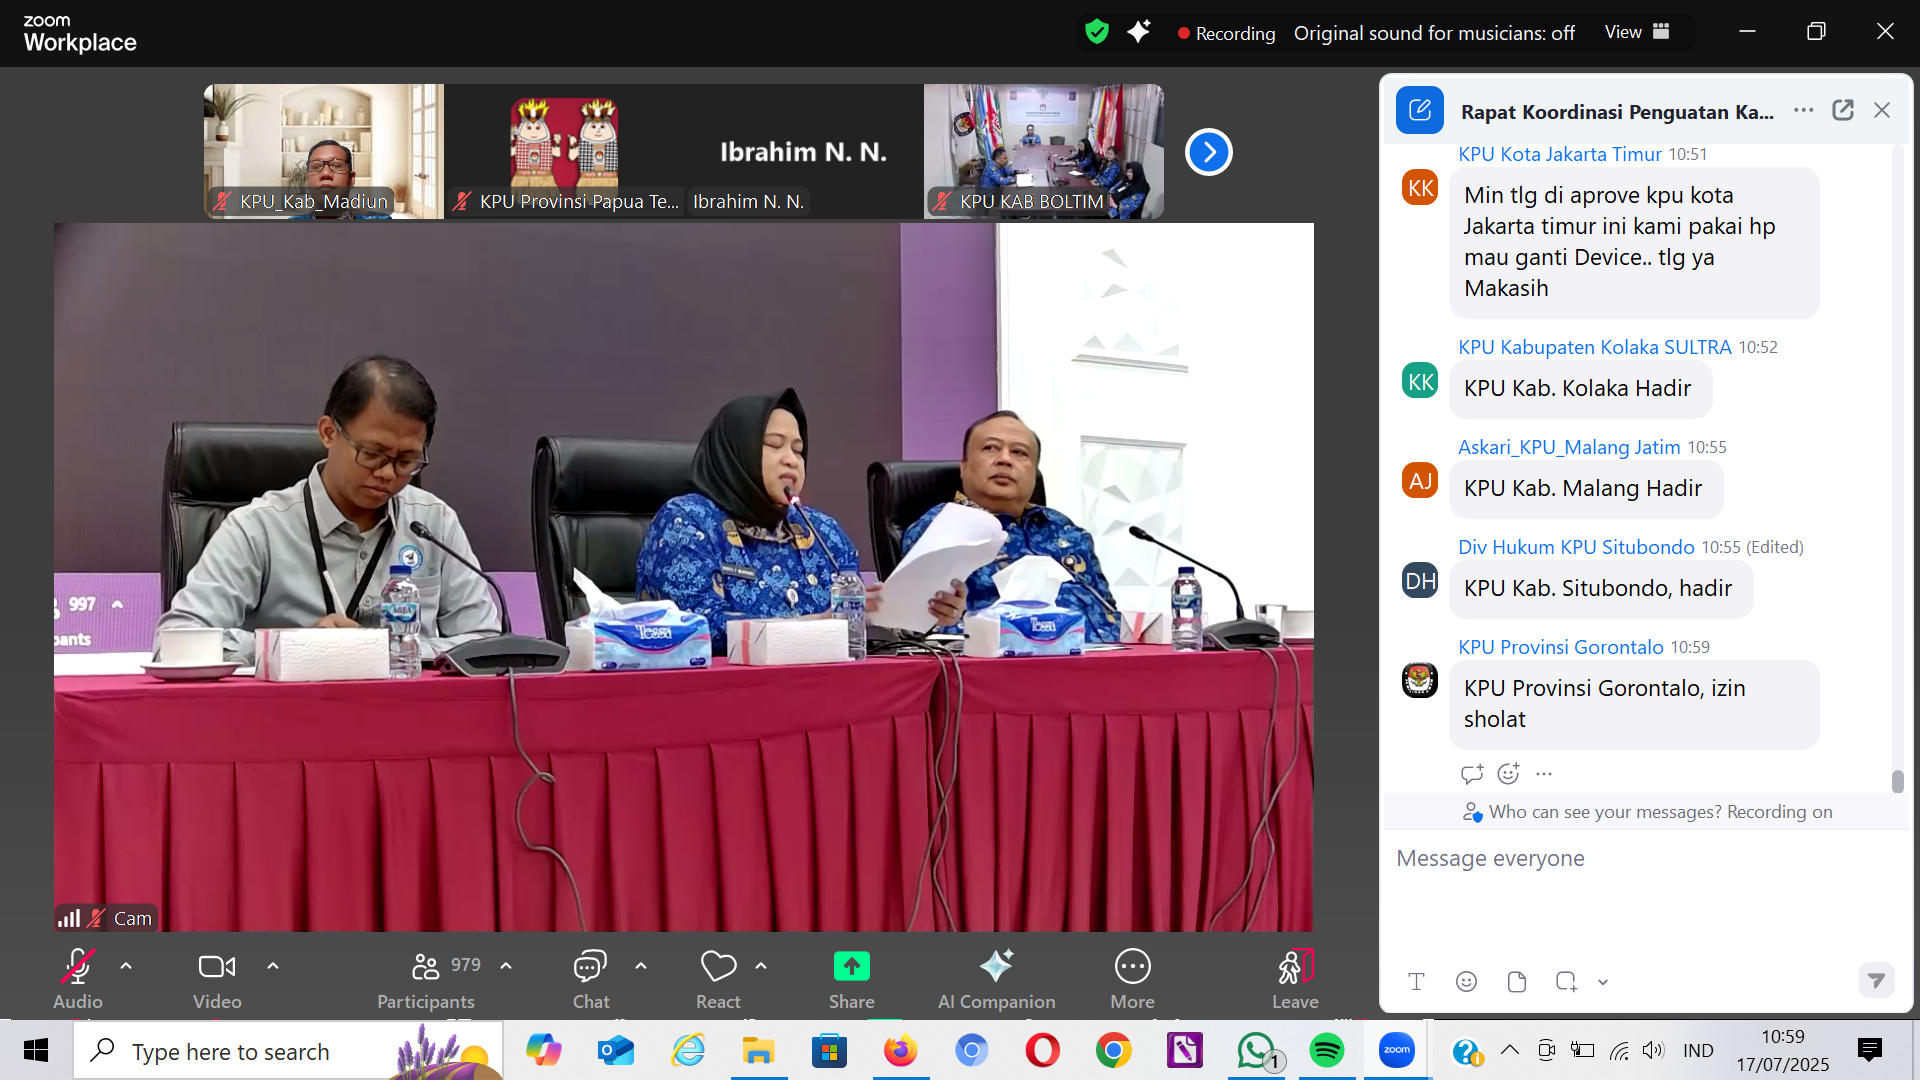
Task: Pop out the chat panel window
Action: point(1843,111)
